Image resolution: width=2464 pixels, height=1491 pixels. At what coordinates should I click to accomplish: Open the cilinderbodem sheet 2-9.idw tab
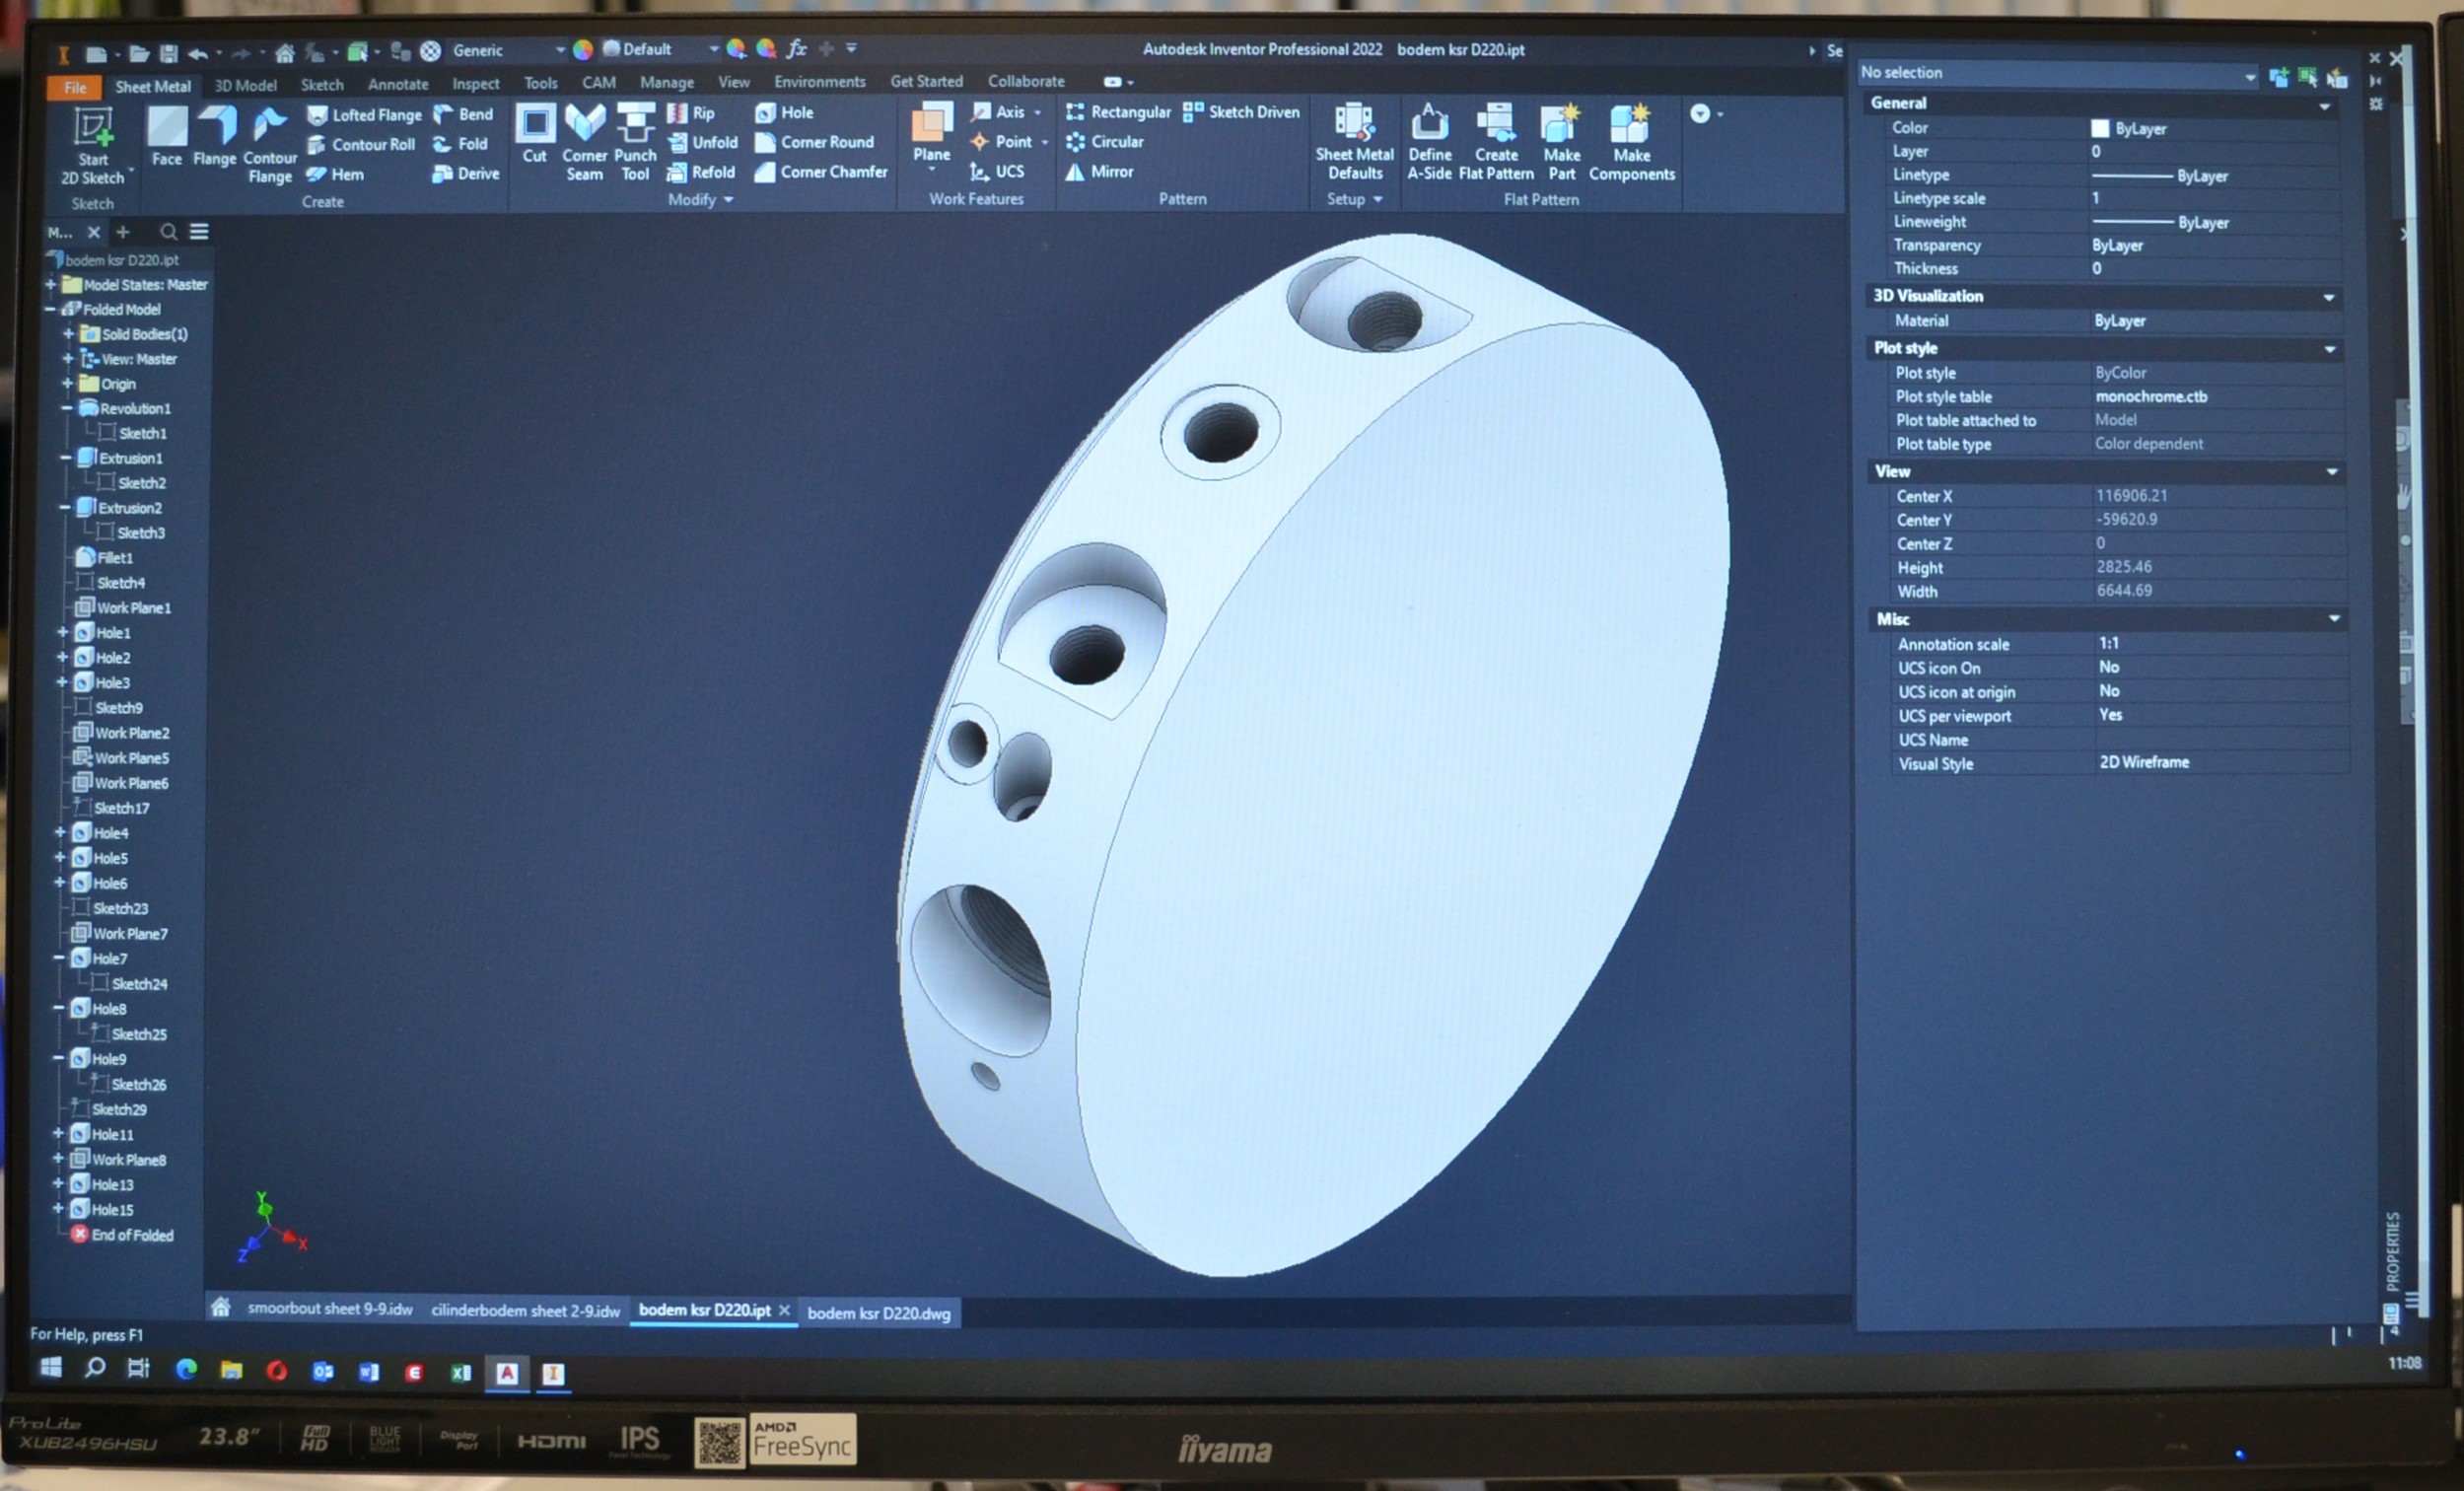tap(525, 1311)
